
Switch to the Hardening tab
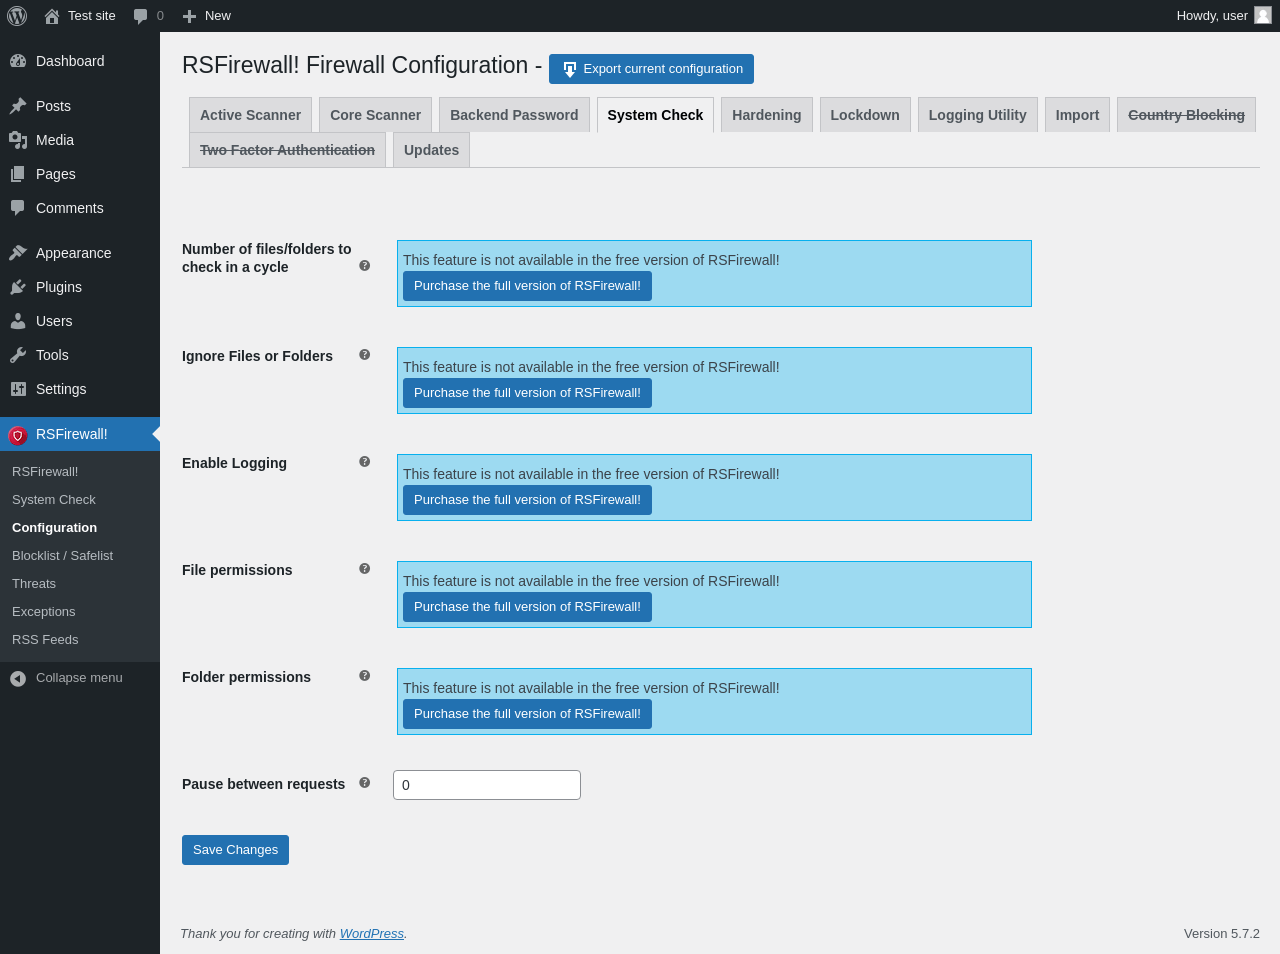pyautogui.click(x=767, y=115)
